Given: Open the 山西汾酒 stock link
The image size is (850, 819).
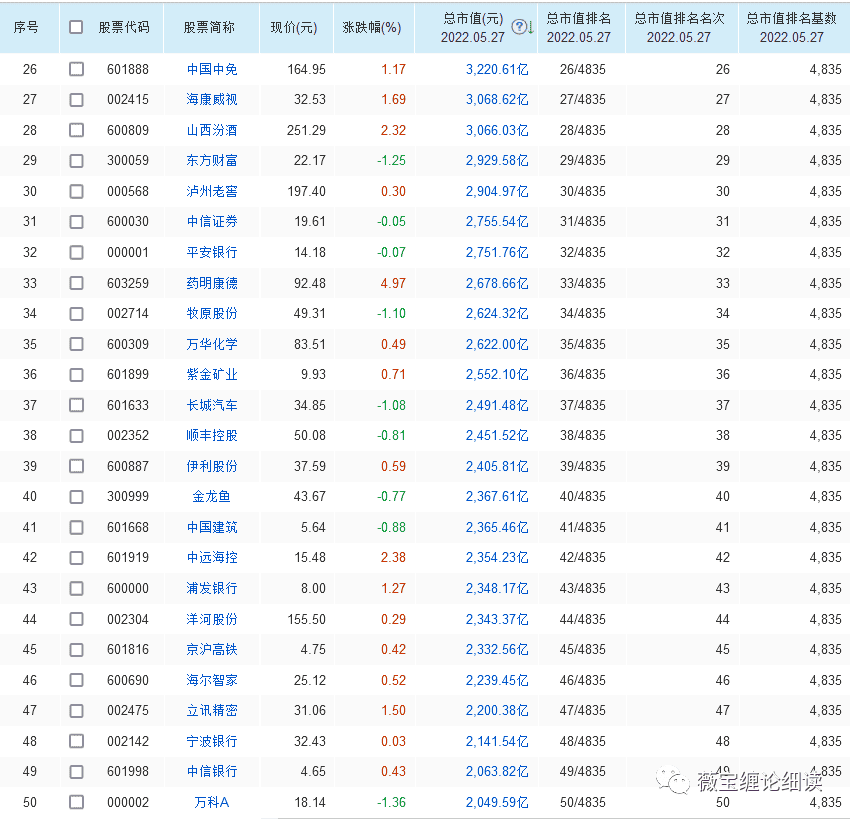Looking at the screenshot, I should coord(212,130).
